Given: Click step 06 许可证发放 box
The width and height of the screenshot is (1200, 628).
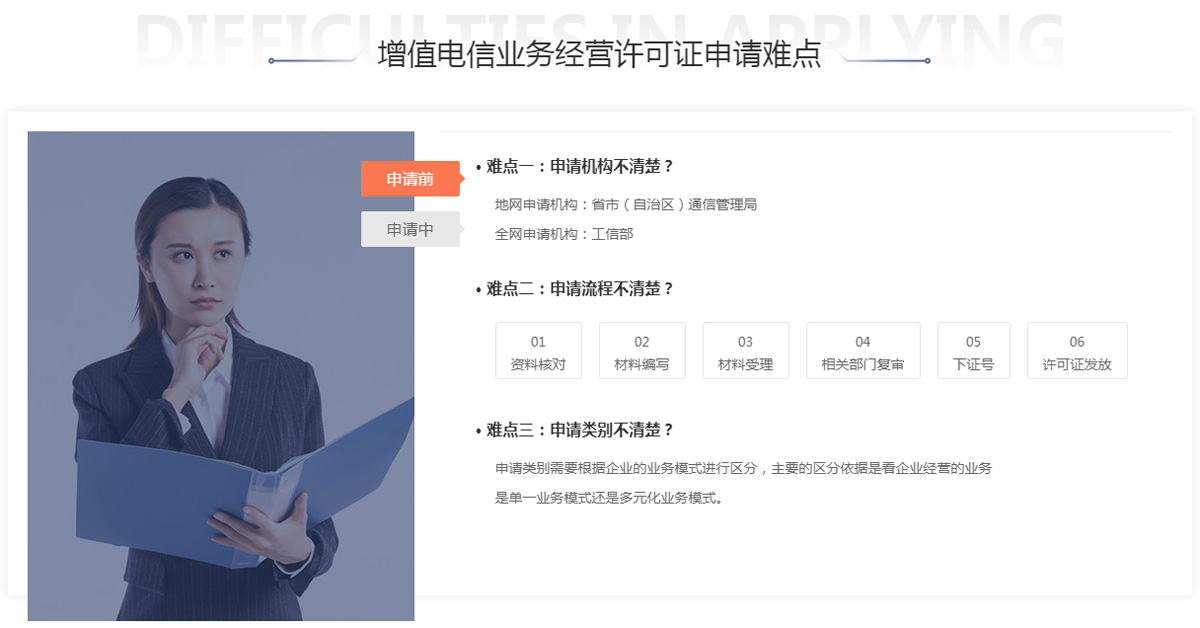Looking at the screenshot, I should point(1077,351).
